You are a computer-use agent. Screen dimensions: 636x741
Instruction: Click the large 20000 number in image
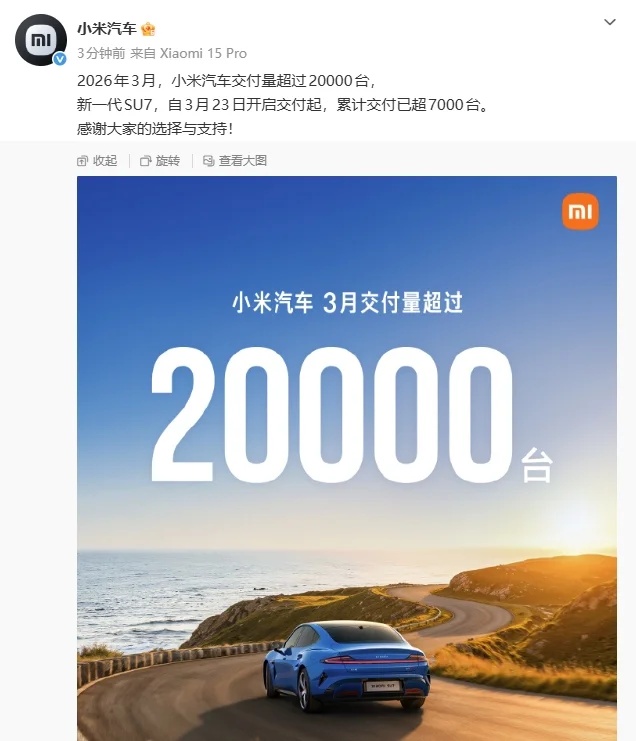[332, 415]
